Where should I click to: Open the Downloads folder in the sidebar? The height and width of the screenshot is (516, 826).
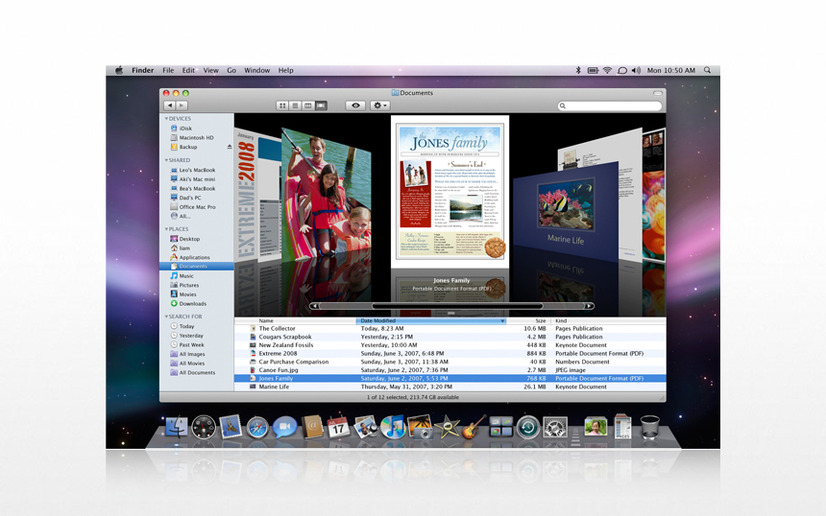pyautogui.click(x=188, y=303)
